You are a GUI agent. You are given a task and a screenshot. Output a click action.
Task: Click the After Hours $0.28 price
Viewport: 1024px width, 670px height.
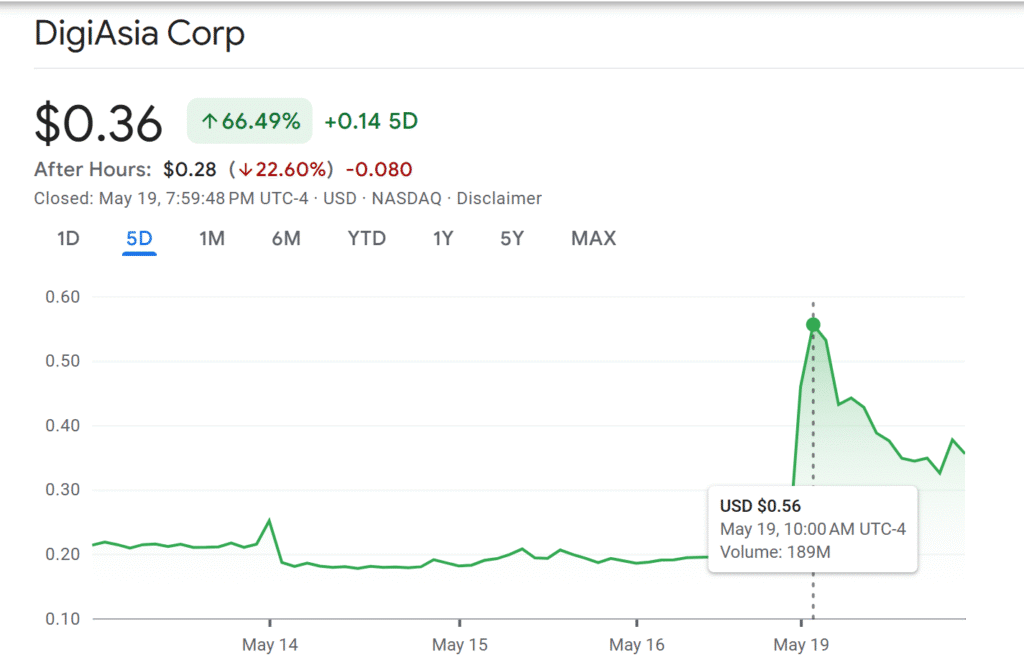[189, 170]
